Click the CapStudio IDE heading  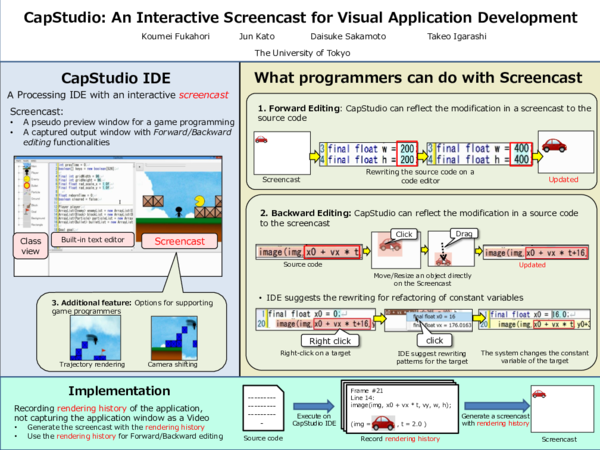coord(116,78)
